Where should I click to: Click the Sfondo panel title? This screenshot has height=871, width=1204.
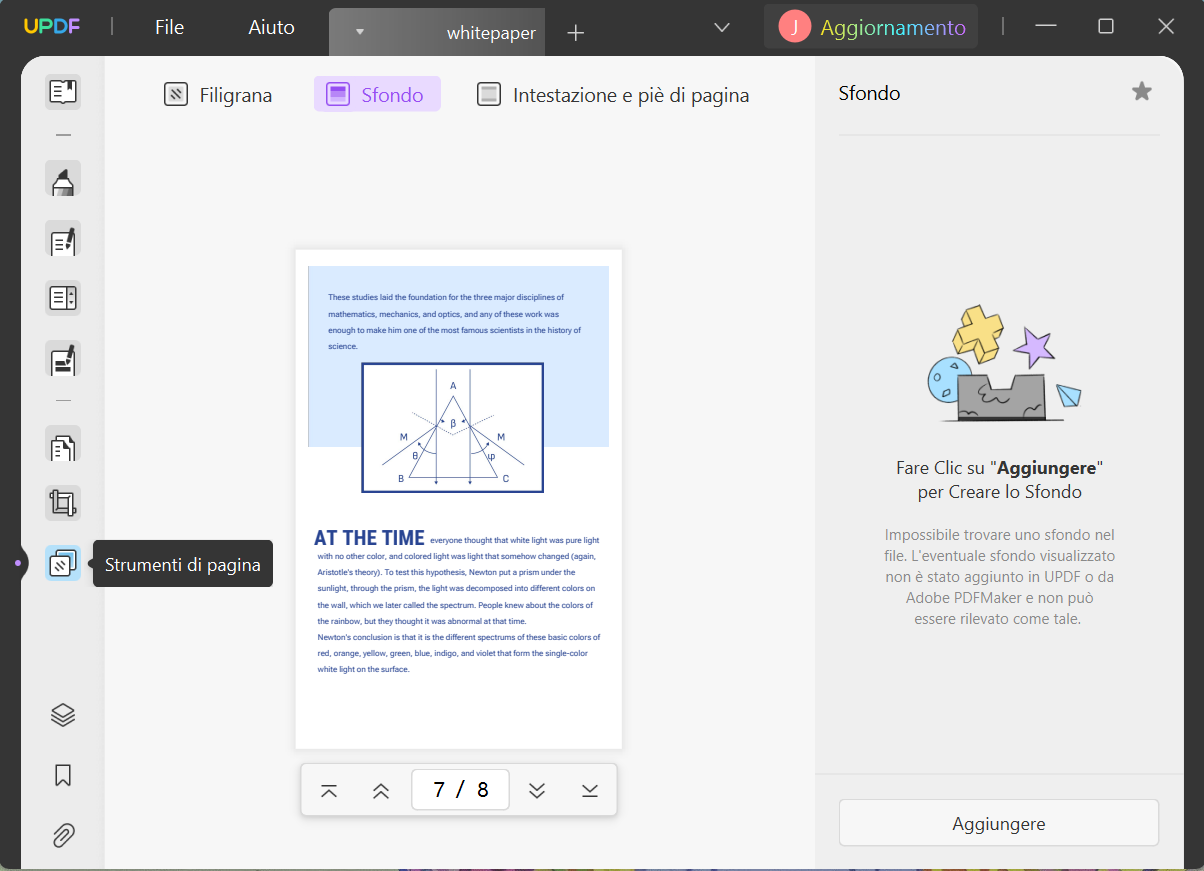(x=869, y=93)
